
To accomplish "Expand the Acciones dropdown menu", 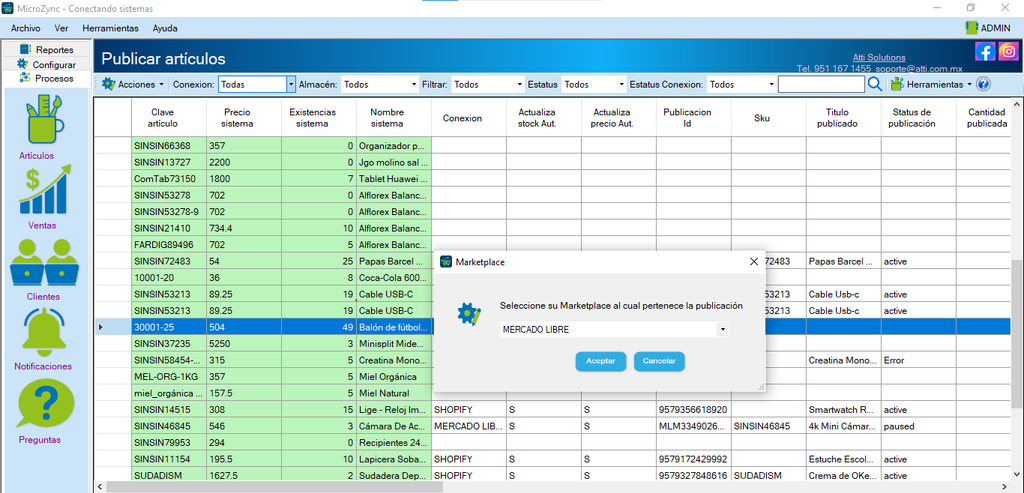I will (x=161, y=85).
